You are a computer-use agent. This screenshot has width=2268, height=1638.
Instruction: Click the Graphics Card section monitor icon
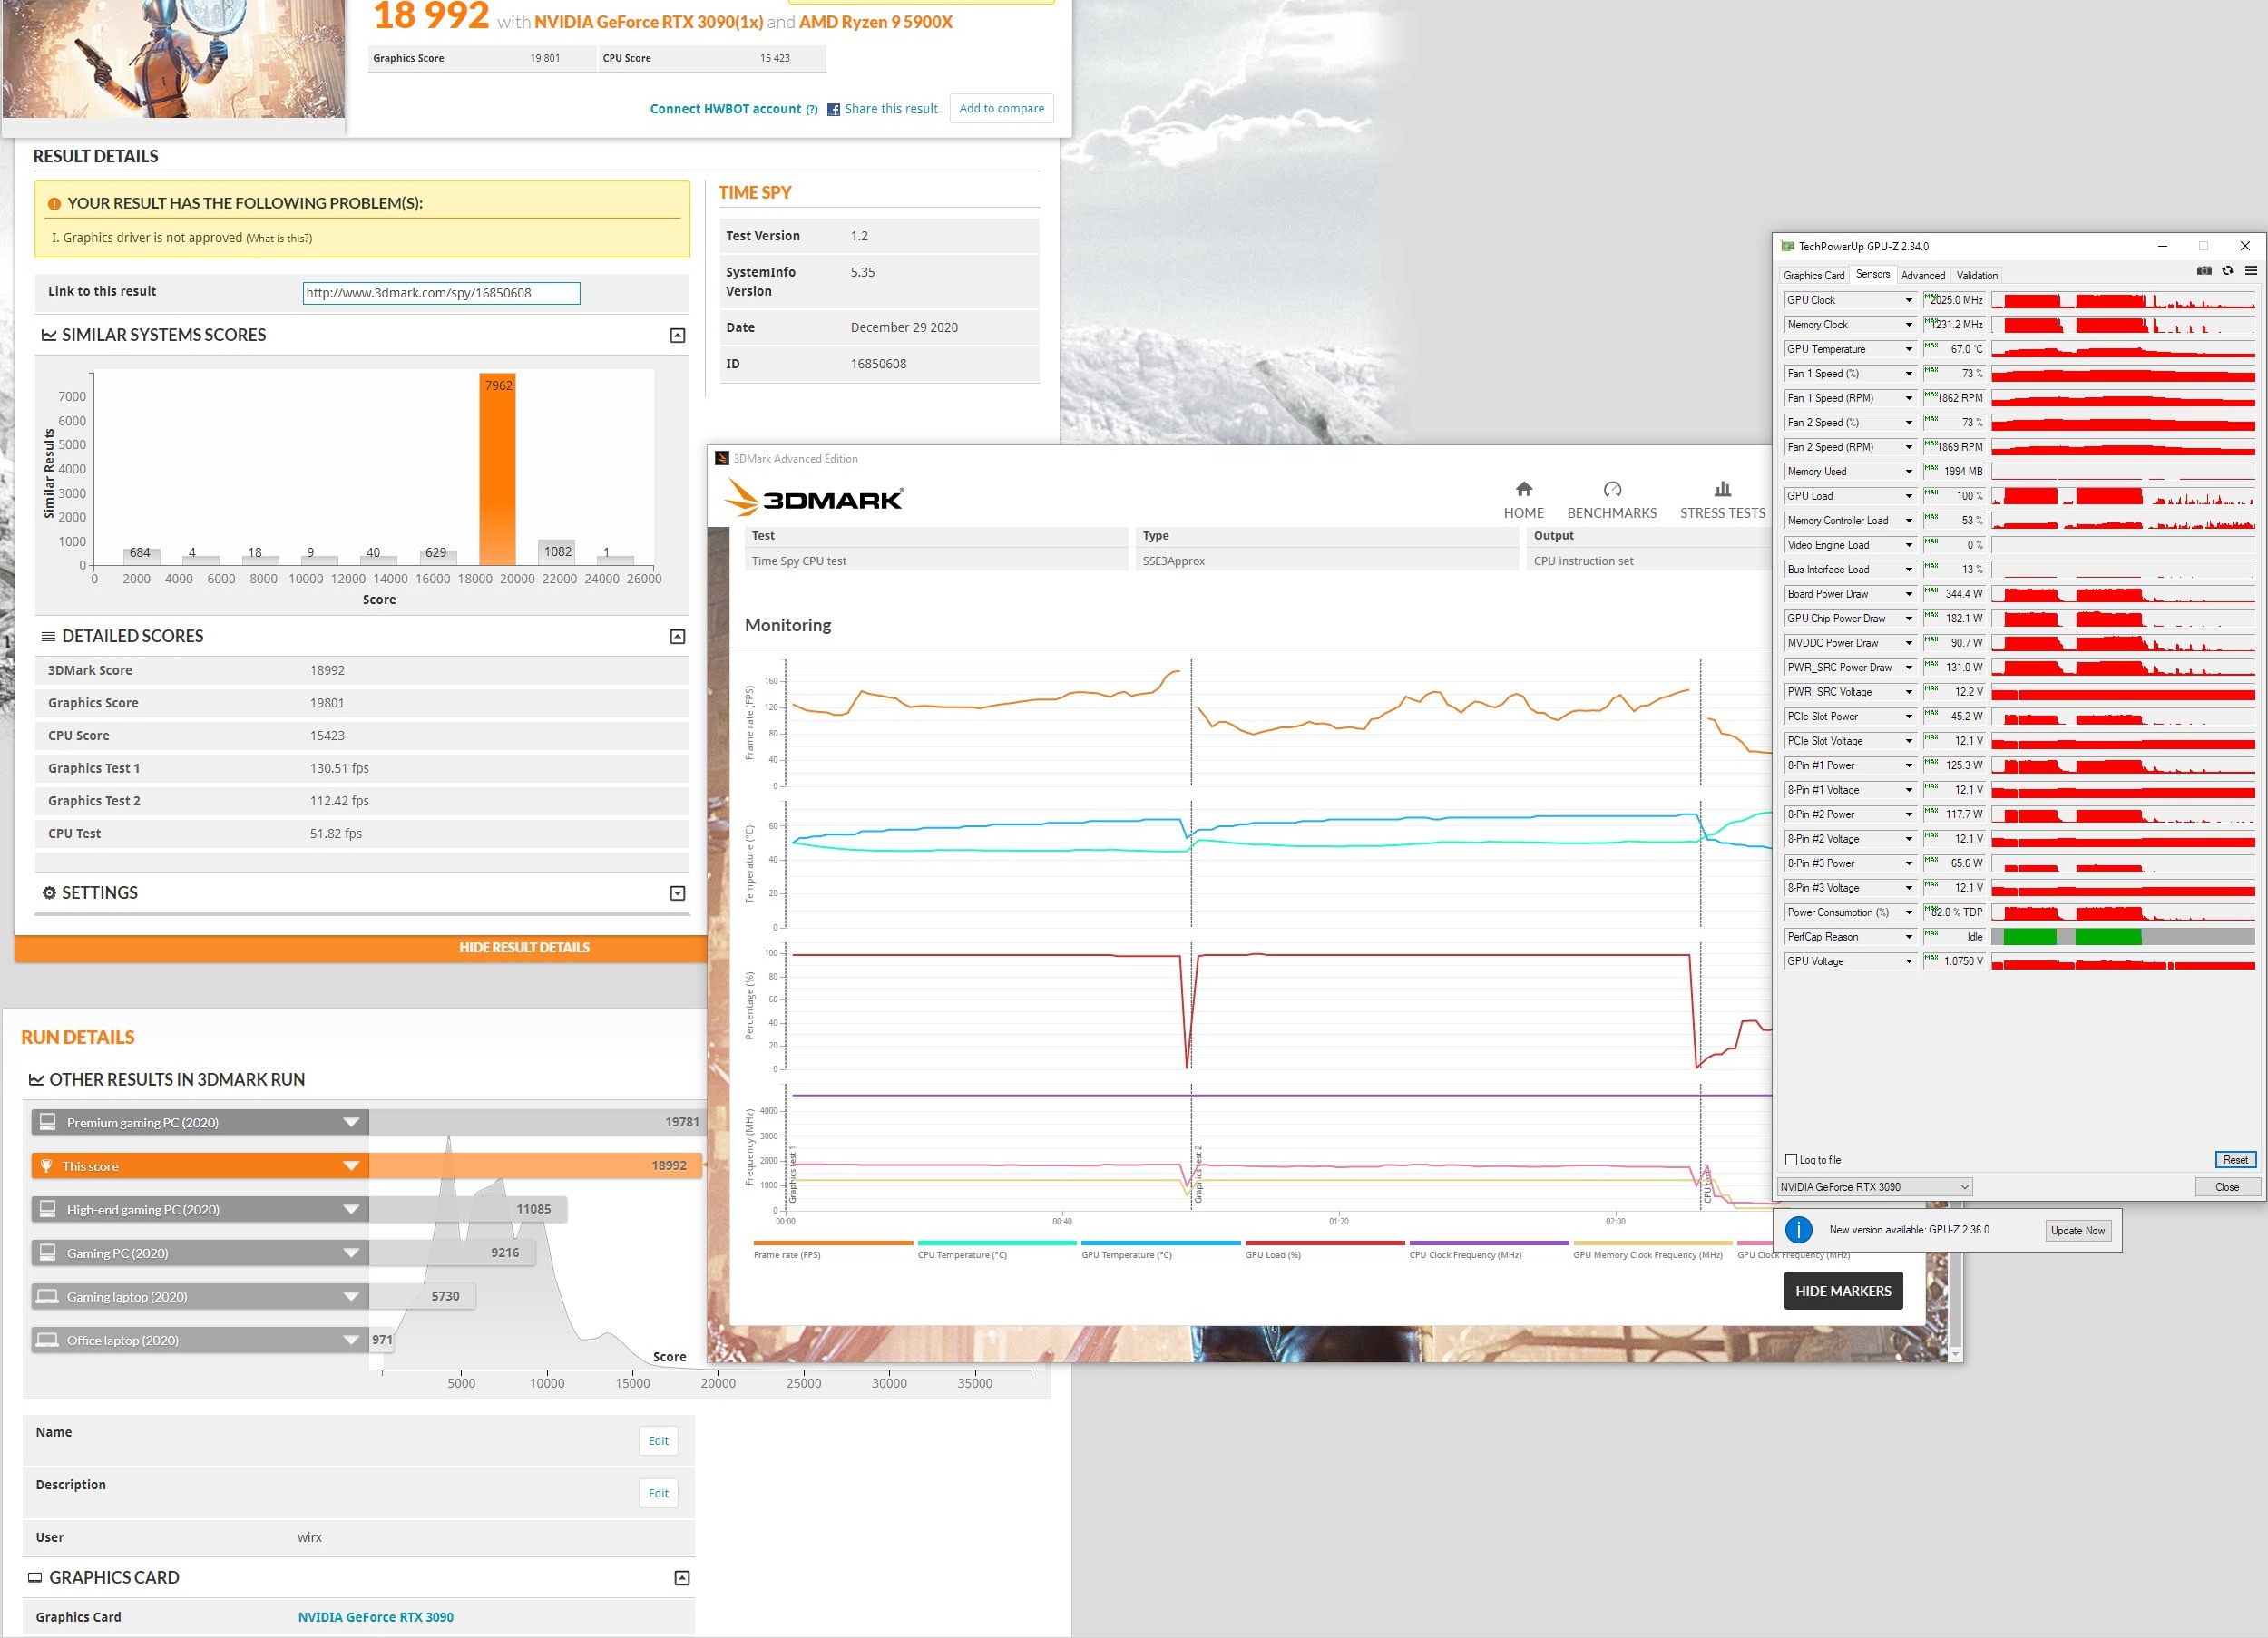click(x=35, y=1577)
